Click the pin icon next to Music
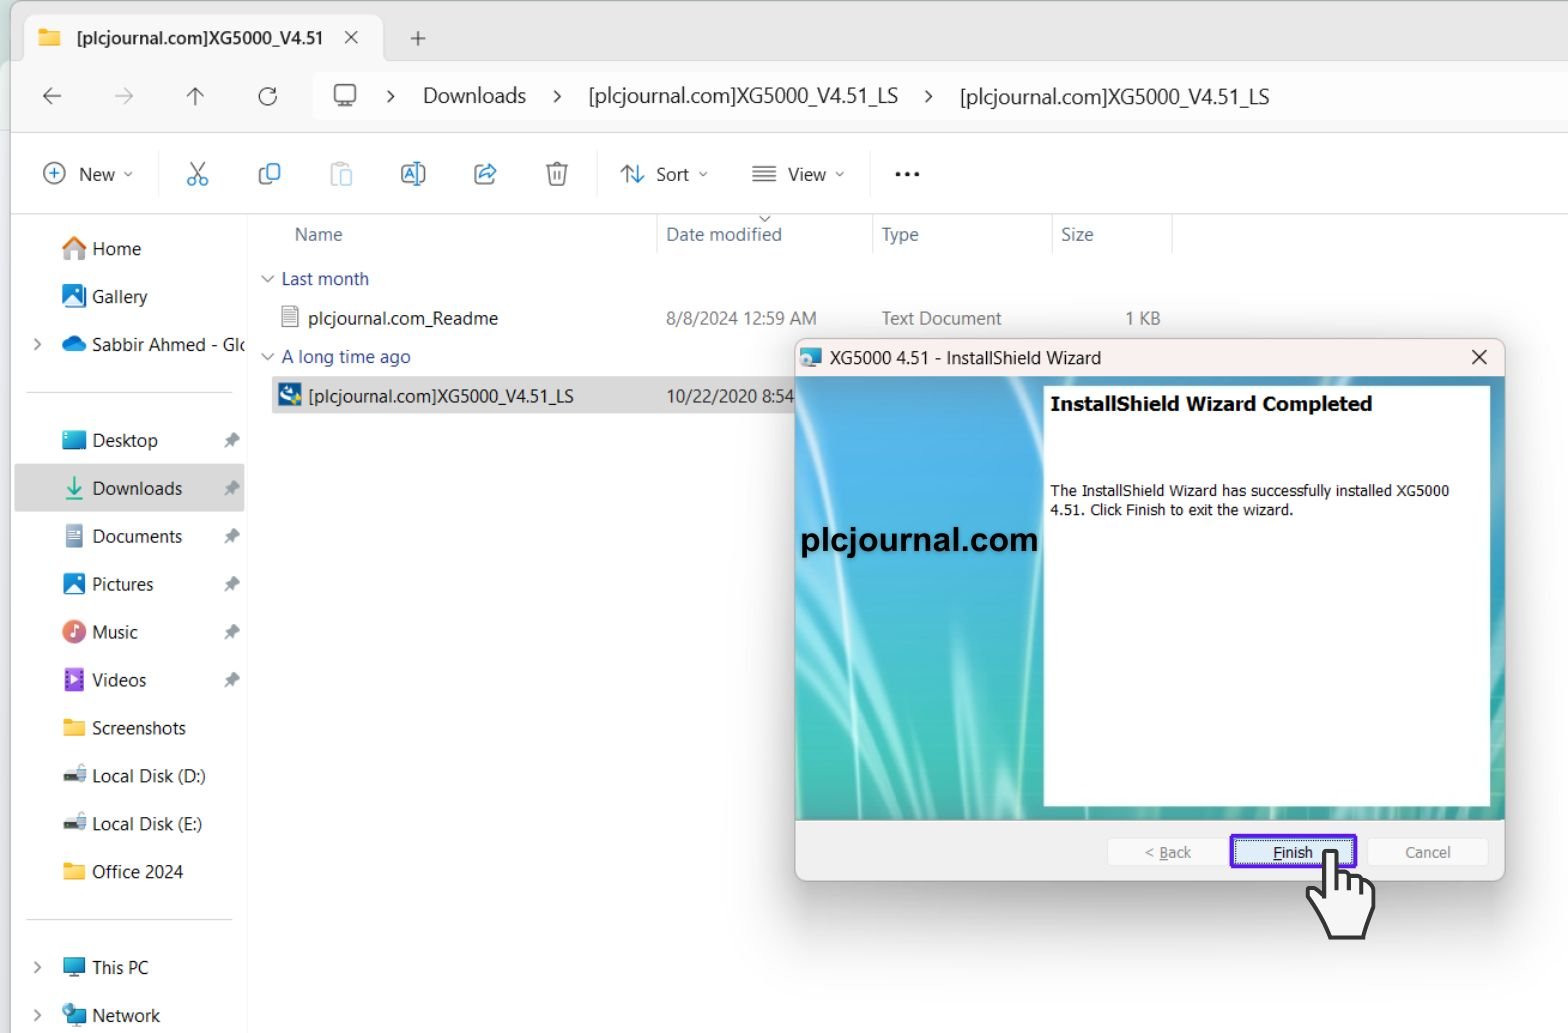 231,632
